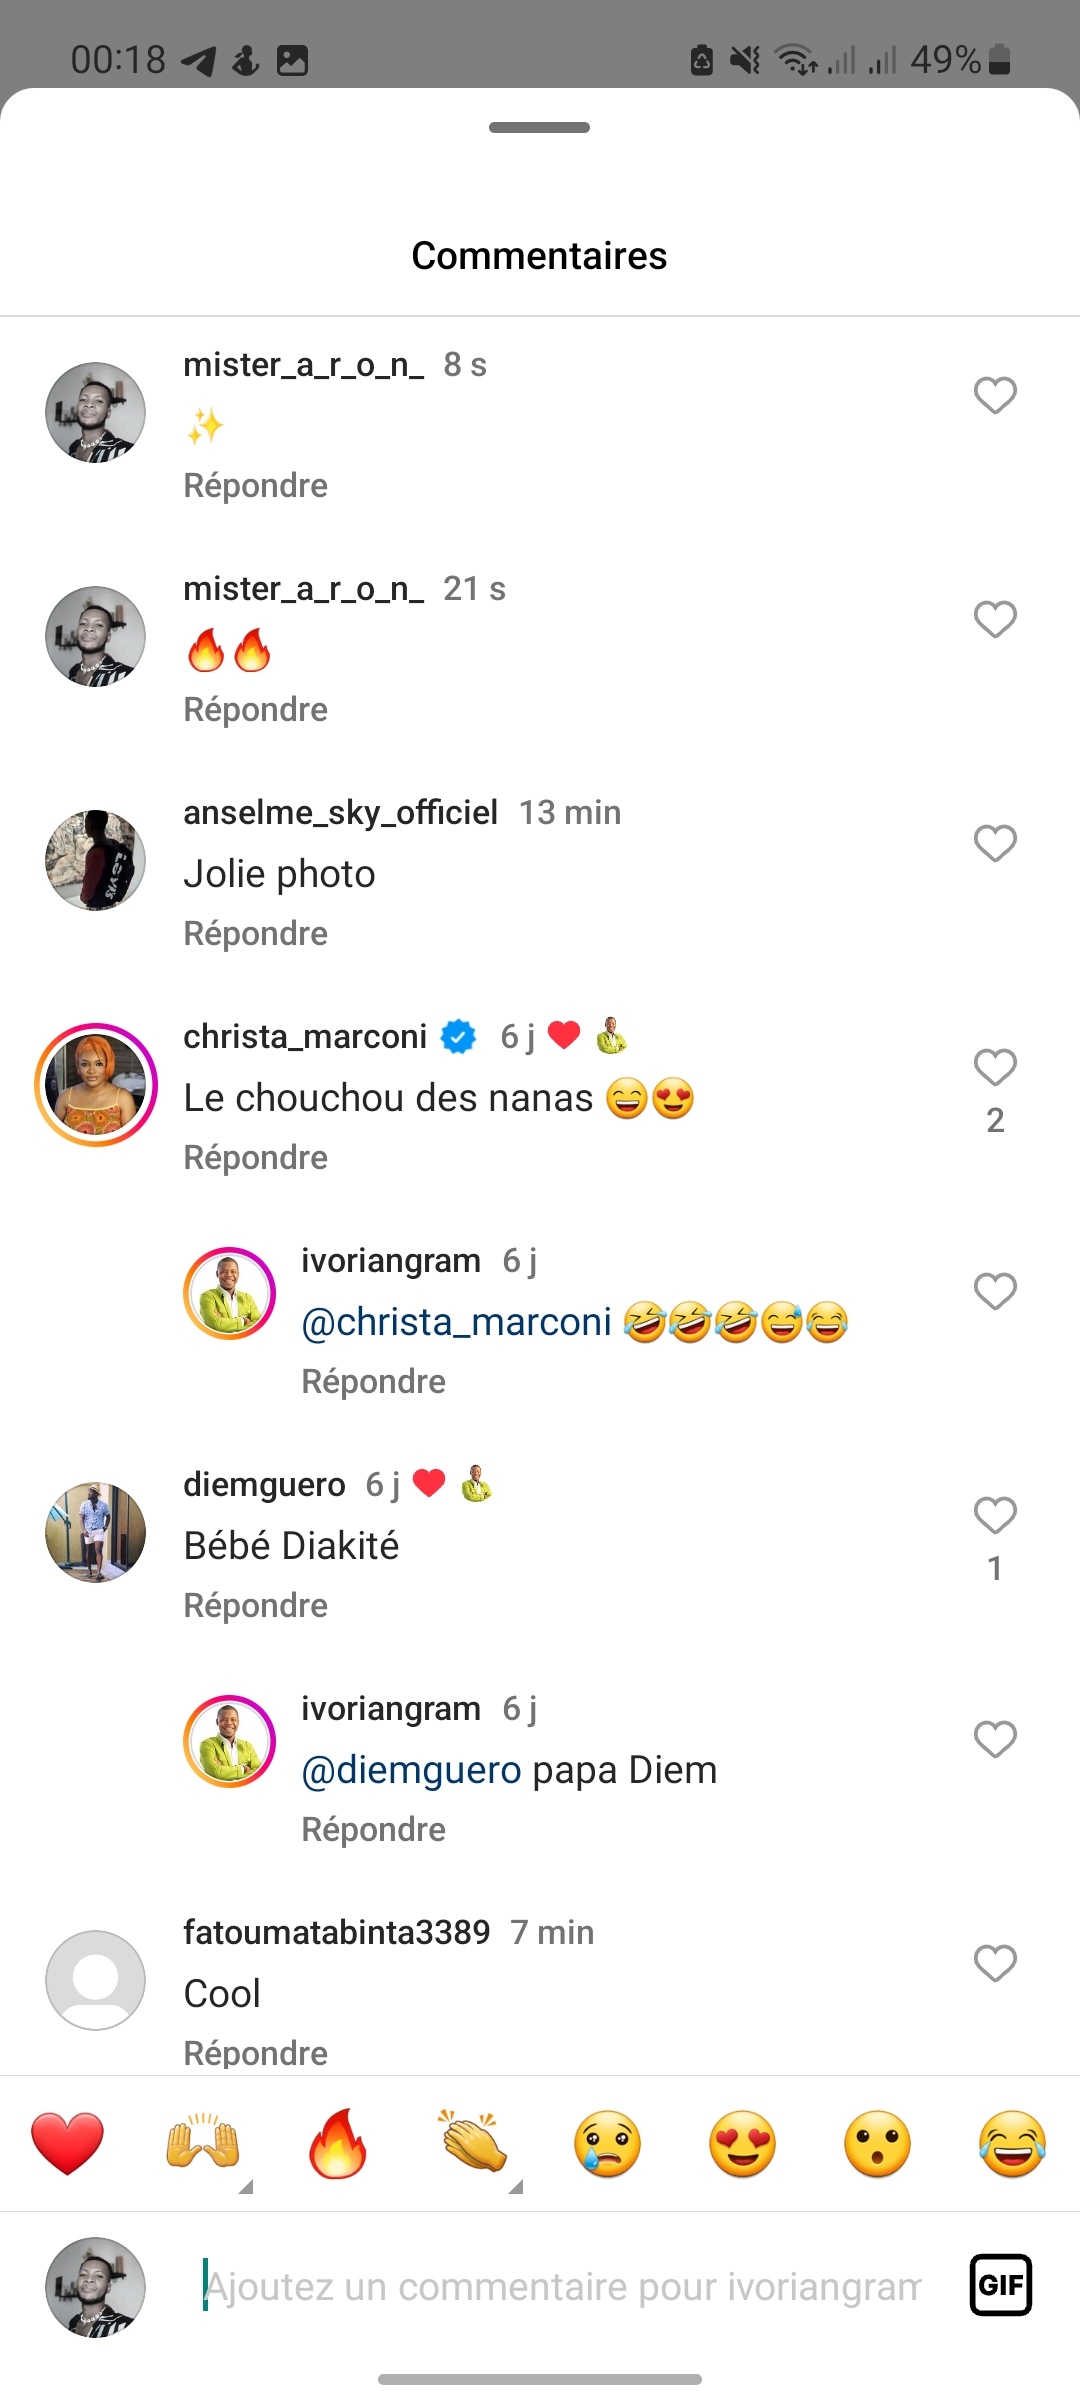Open the GIF picker

[1000, 2285]
